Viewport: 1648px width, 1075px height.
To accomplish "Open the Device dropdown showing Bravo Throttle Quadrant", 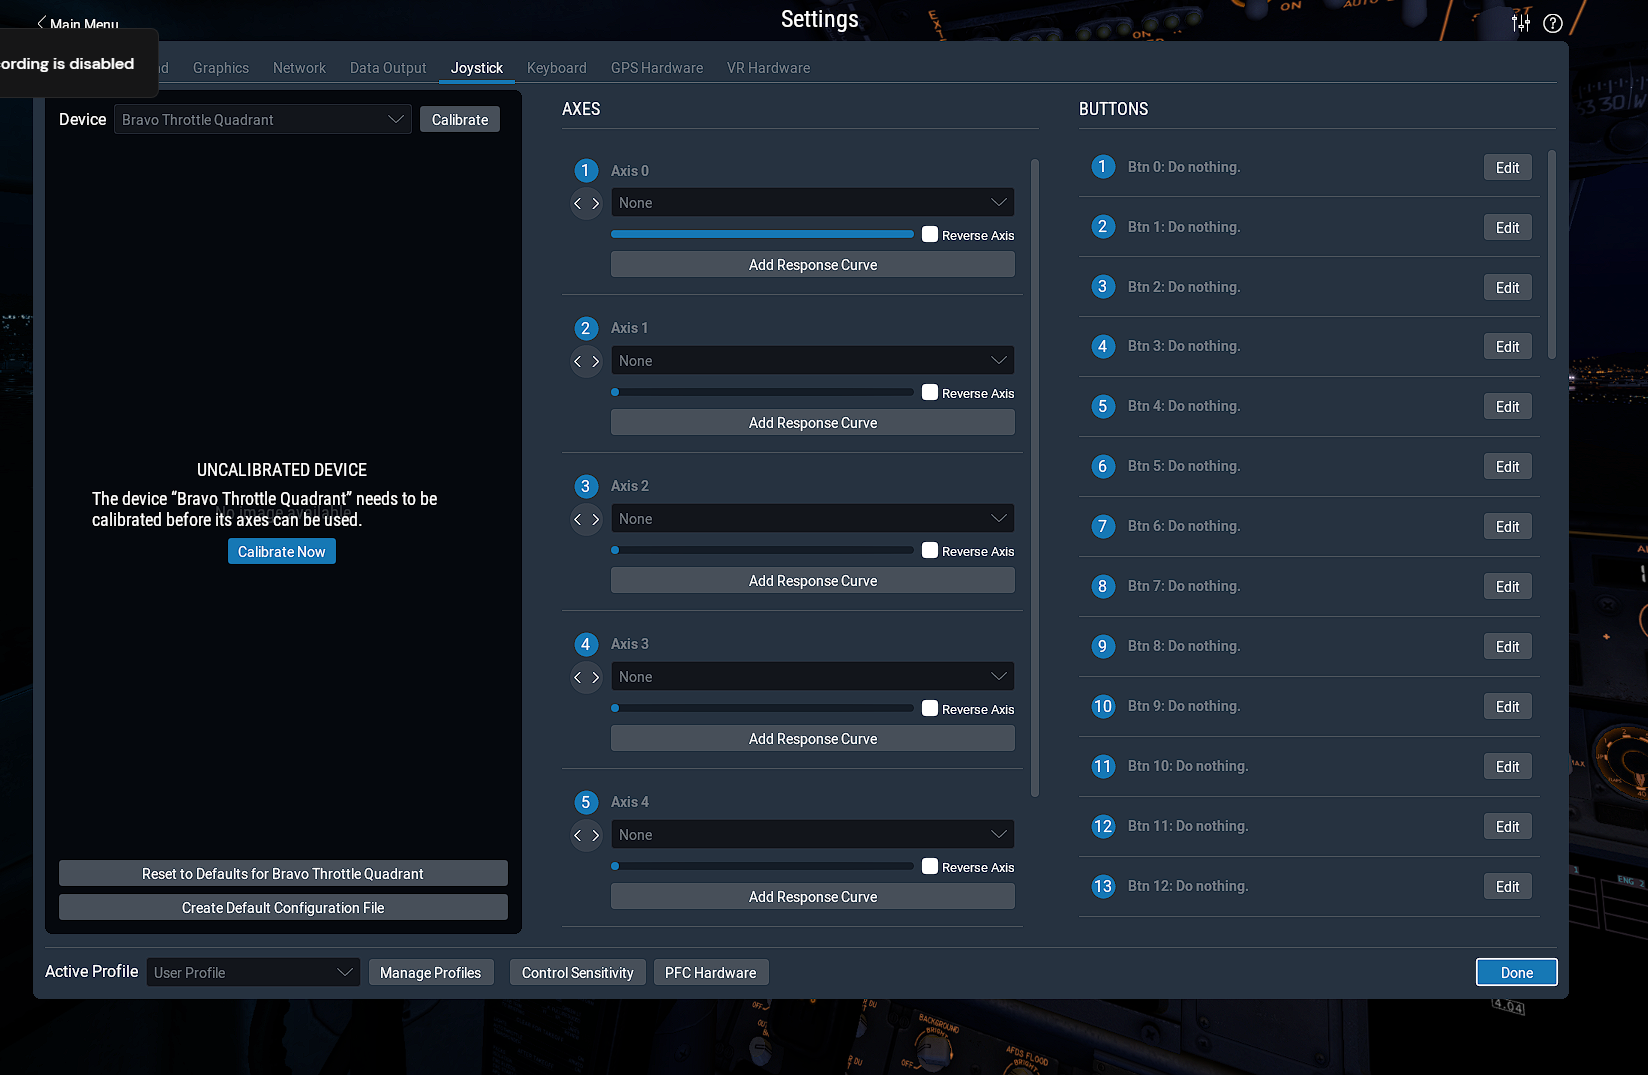I will click(262, 120).
